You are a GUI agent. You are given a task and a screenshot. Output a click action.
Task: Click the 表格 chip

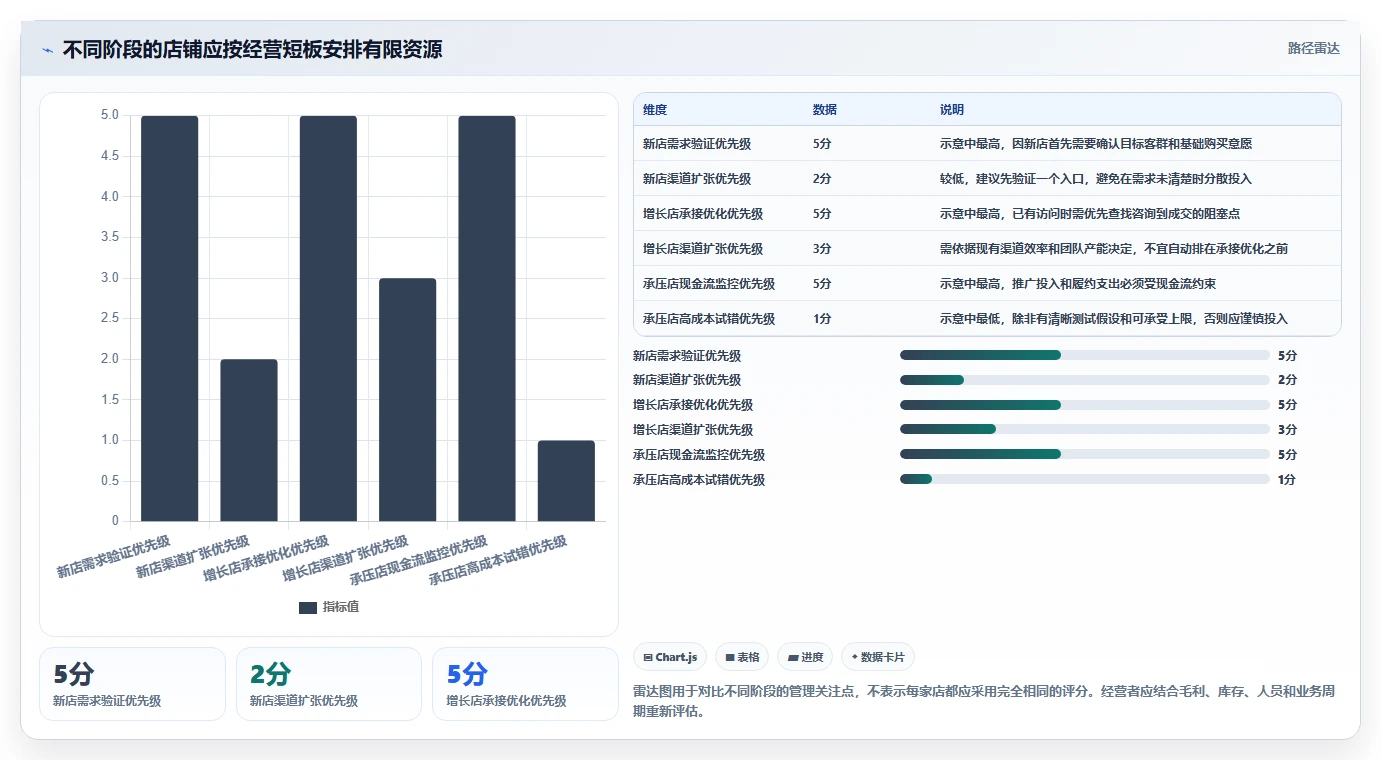(743, 657)
